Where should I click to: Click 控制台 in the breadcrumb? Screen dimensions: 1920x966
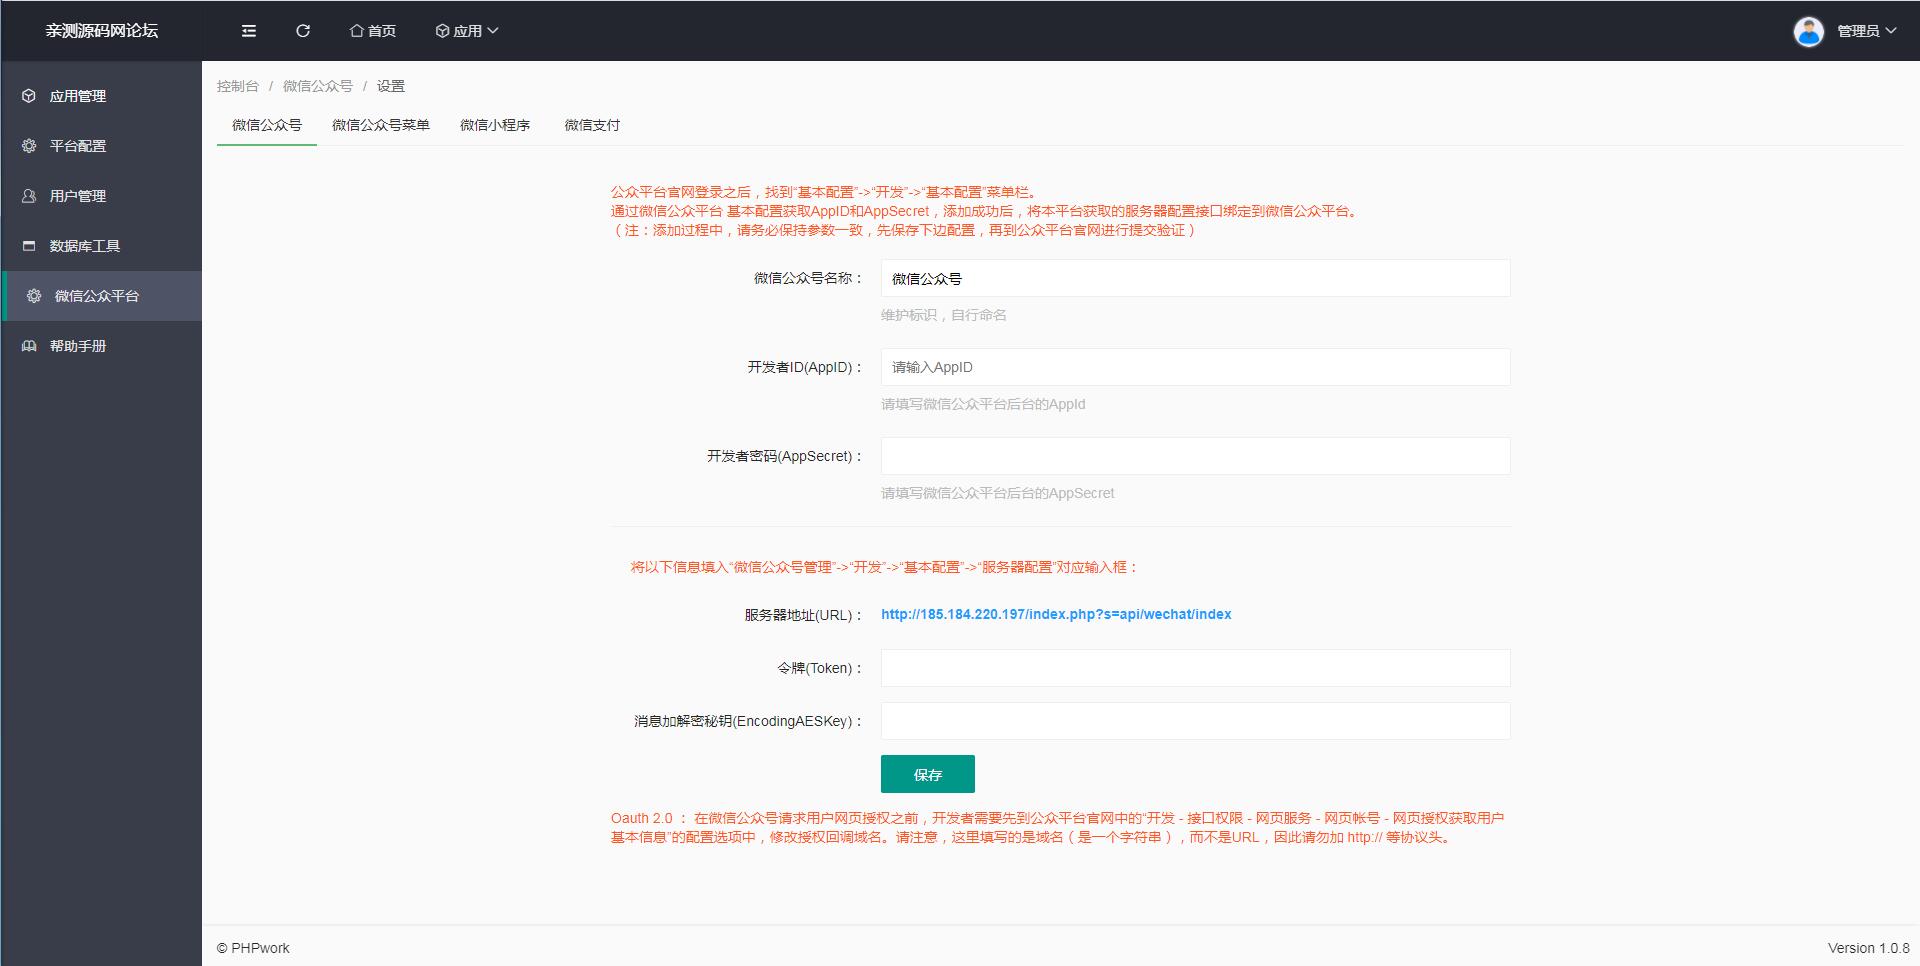[238, 86]
